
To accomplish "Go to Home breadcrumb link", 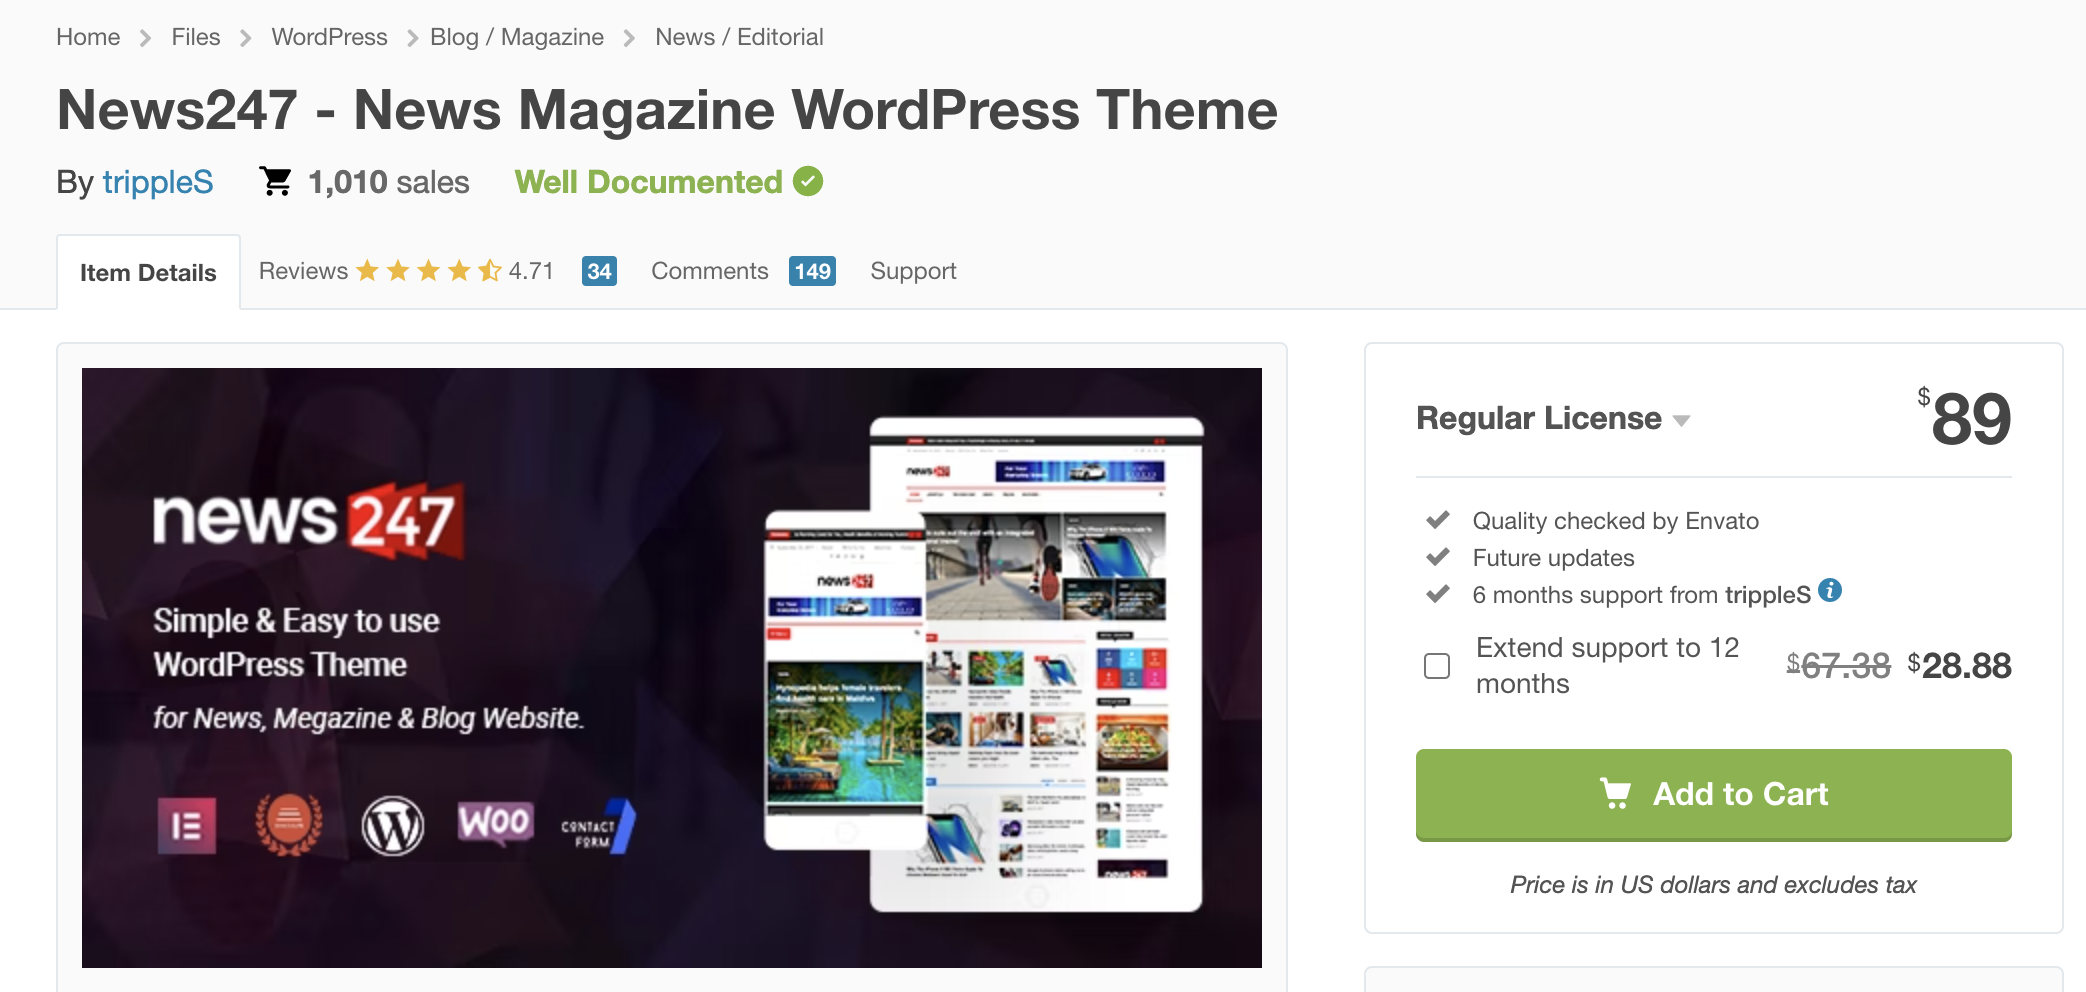I will pos(88,37).
